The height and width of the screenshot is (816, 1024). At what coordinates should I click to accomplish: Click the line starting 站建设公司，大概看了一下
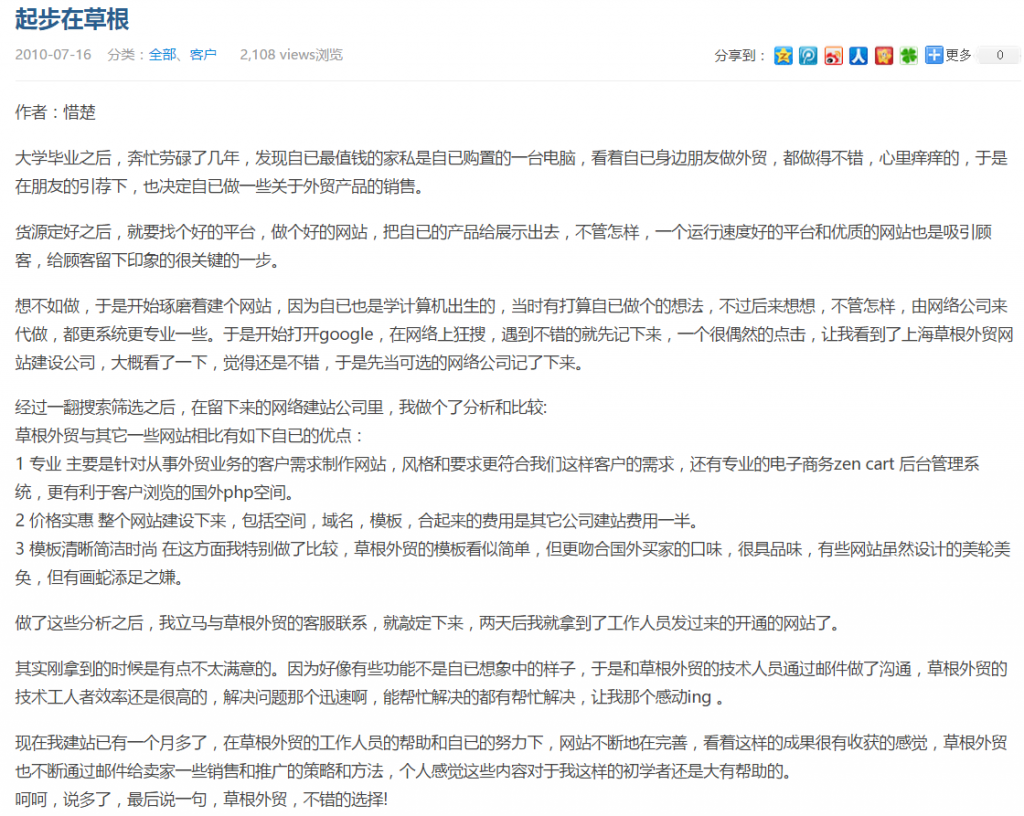[x=302, y=362]
